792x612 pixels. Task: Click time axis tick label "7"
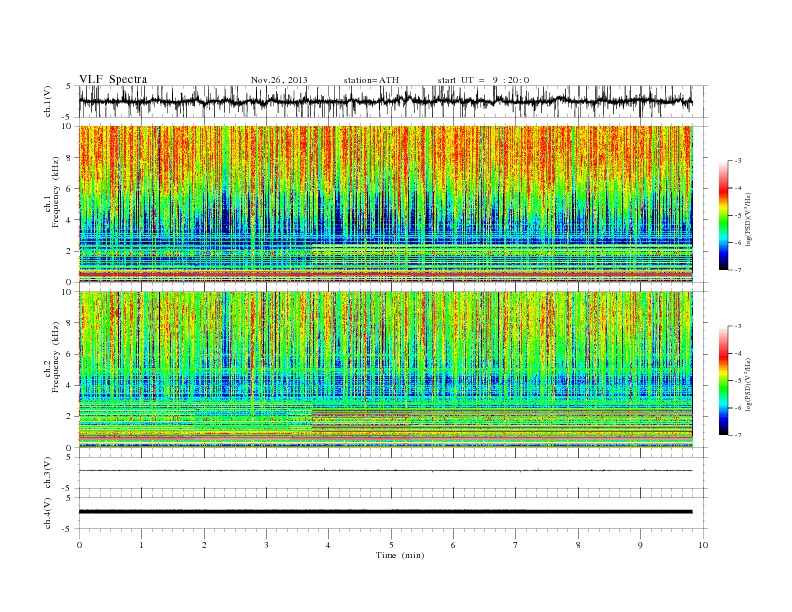pyautogui.click(x=516, y=545)
